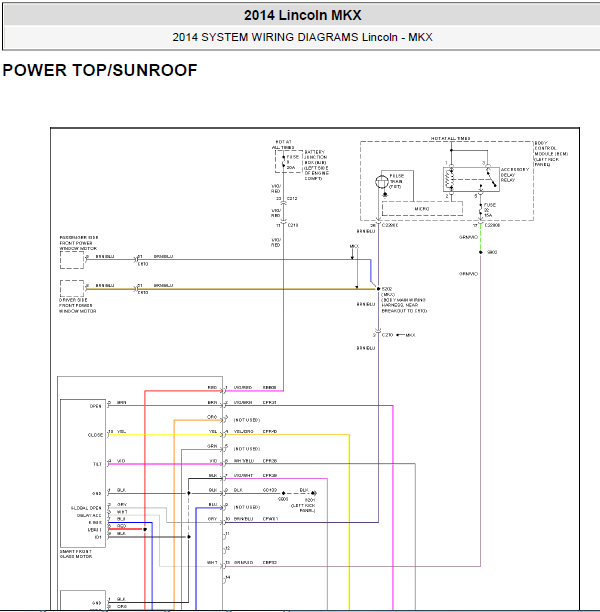This screenshot has height=612, width=600.
Task: Click the 'C2280E' connector label
Action: coord(390,225)
